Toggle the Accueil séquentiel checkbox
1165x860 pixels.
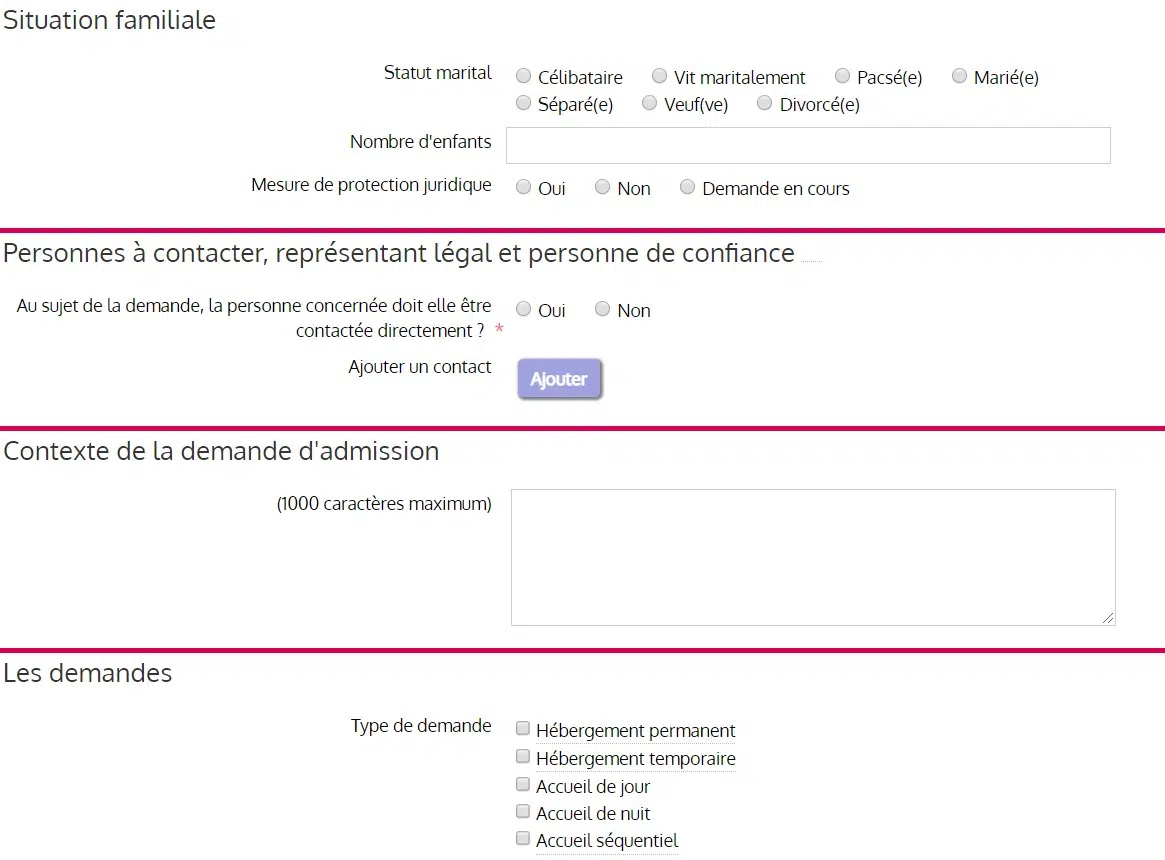pos(523,839)
